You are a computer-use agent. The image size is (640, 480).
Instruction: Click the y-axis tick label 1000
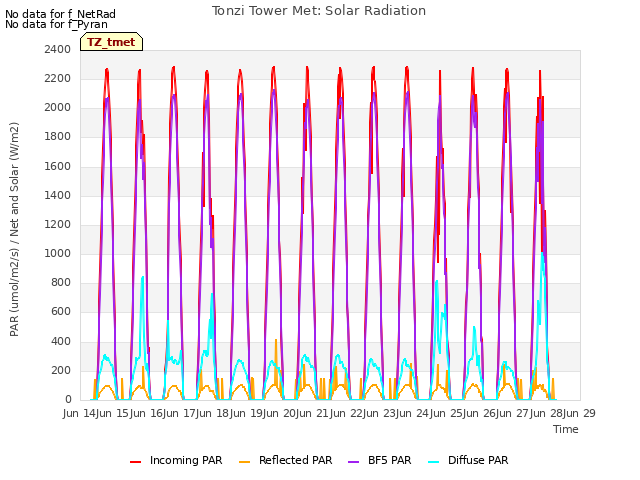click(x=58, y=253)
